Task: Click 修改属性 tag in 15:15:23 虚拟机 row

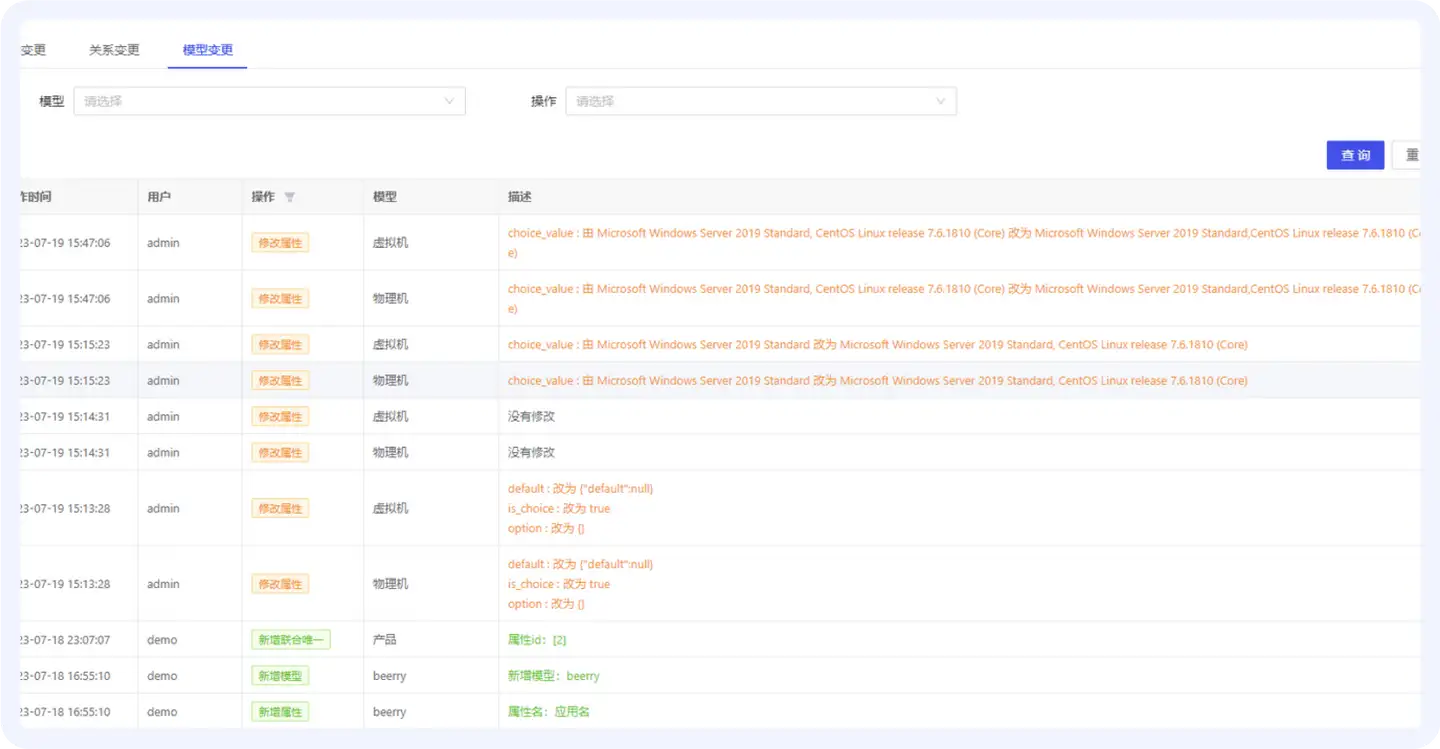Action: 280,345
